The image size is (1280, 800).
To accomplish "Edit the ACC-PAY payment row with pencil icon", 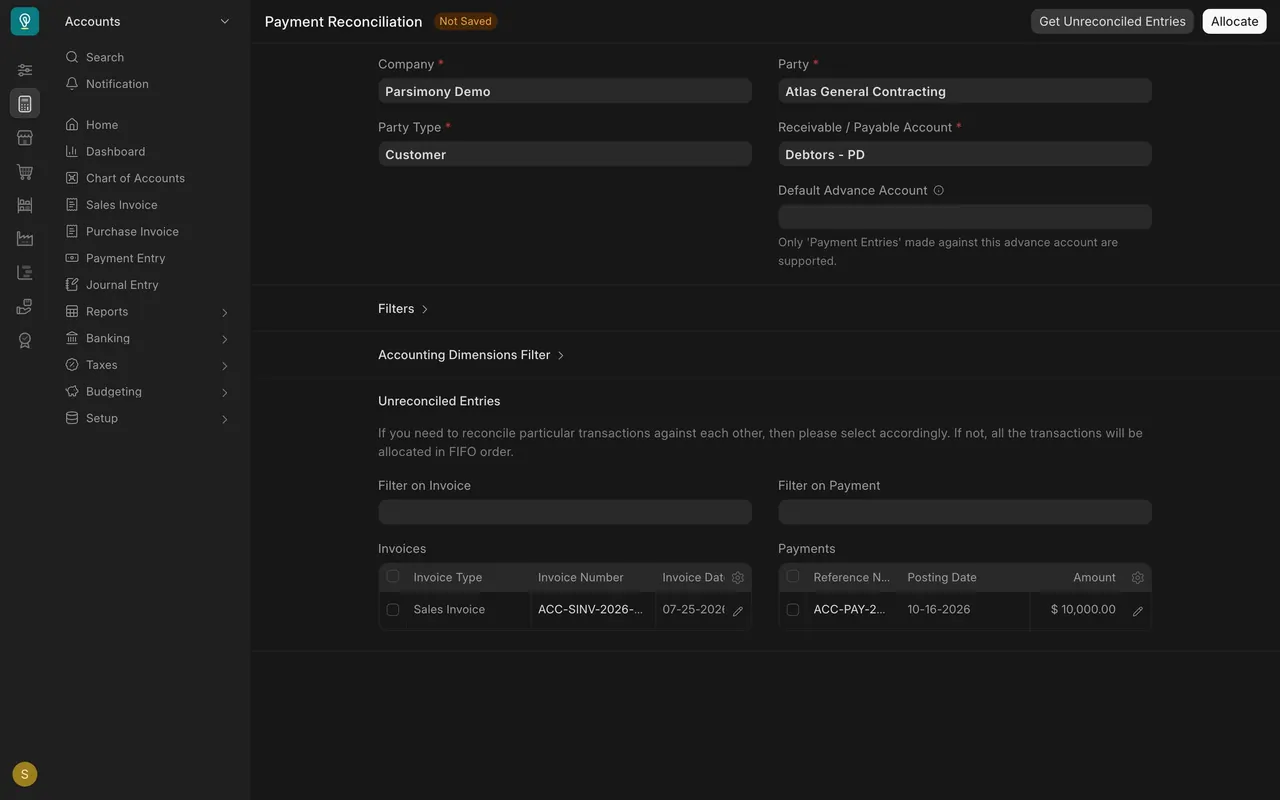I will point(1137,611).
